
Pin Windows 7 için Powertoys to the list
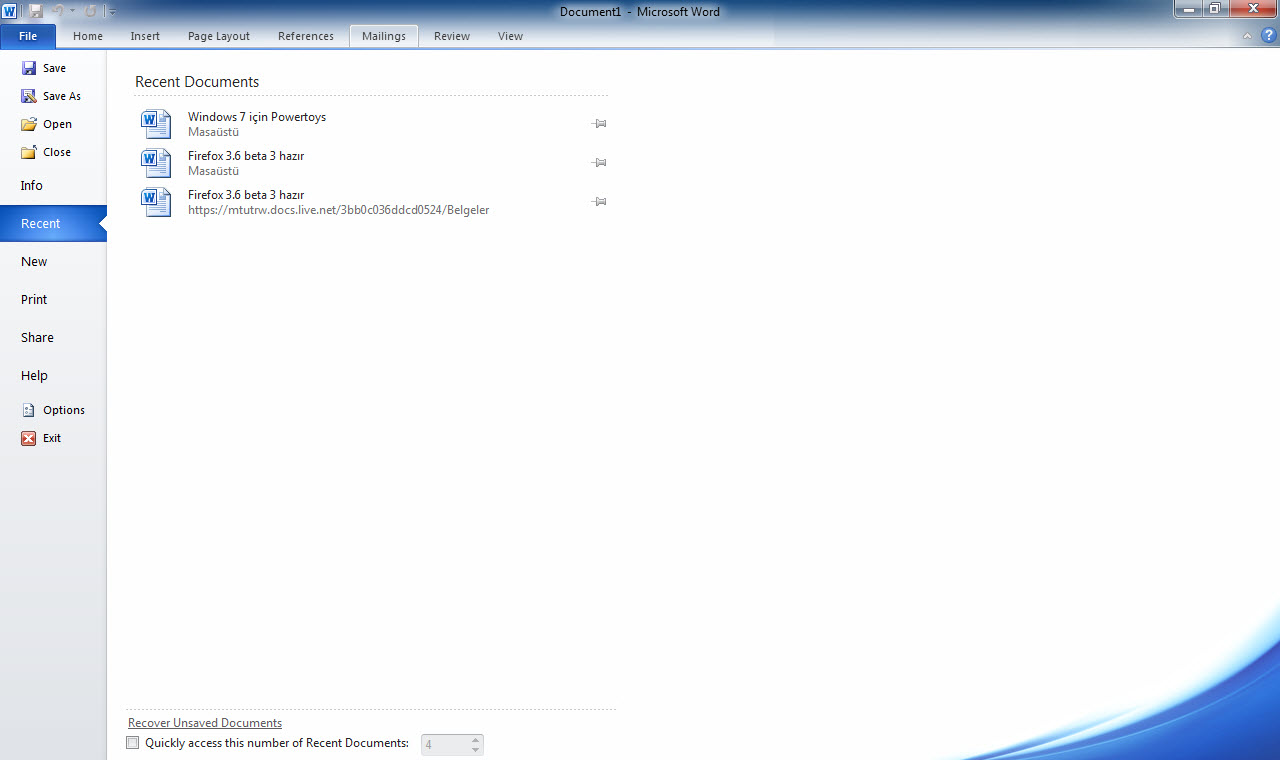click(599, 124)
